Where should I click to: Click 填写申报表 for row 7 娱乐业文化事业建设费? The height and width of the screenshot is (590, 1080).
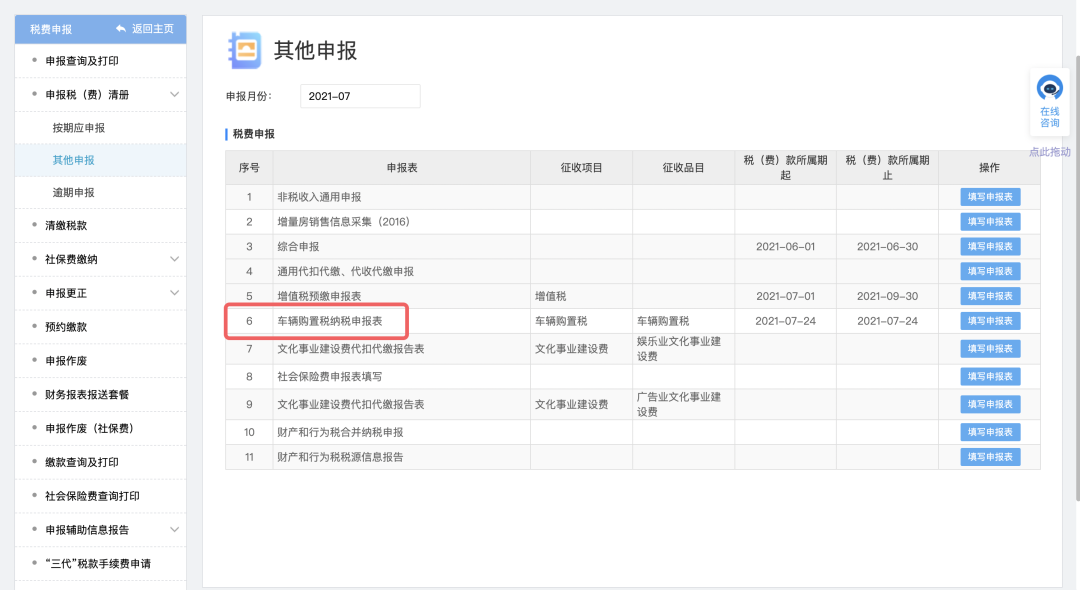990,348
